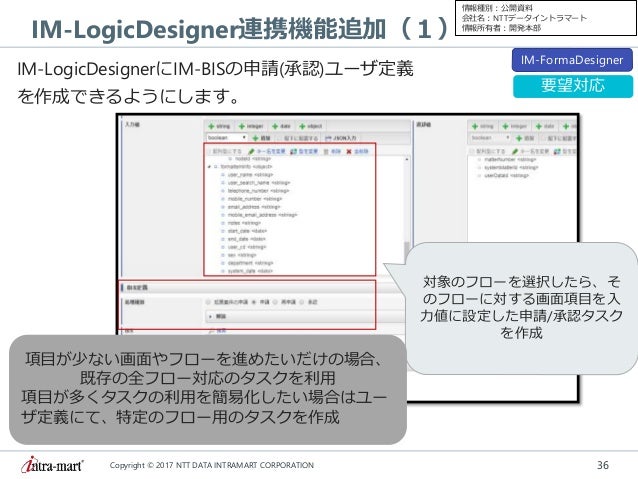Click the 要望対応 cyan label

pos(573,86)
